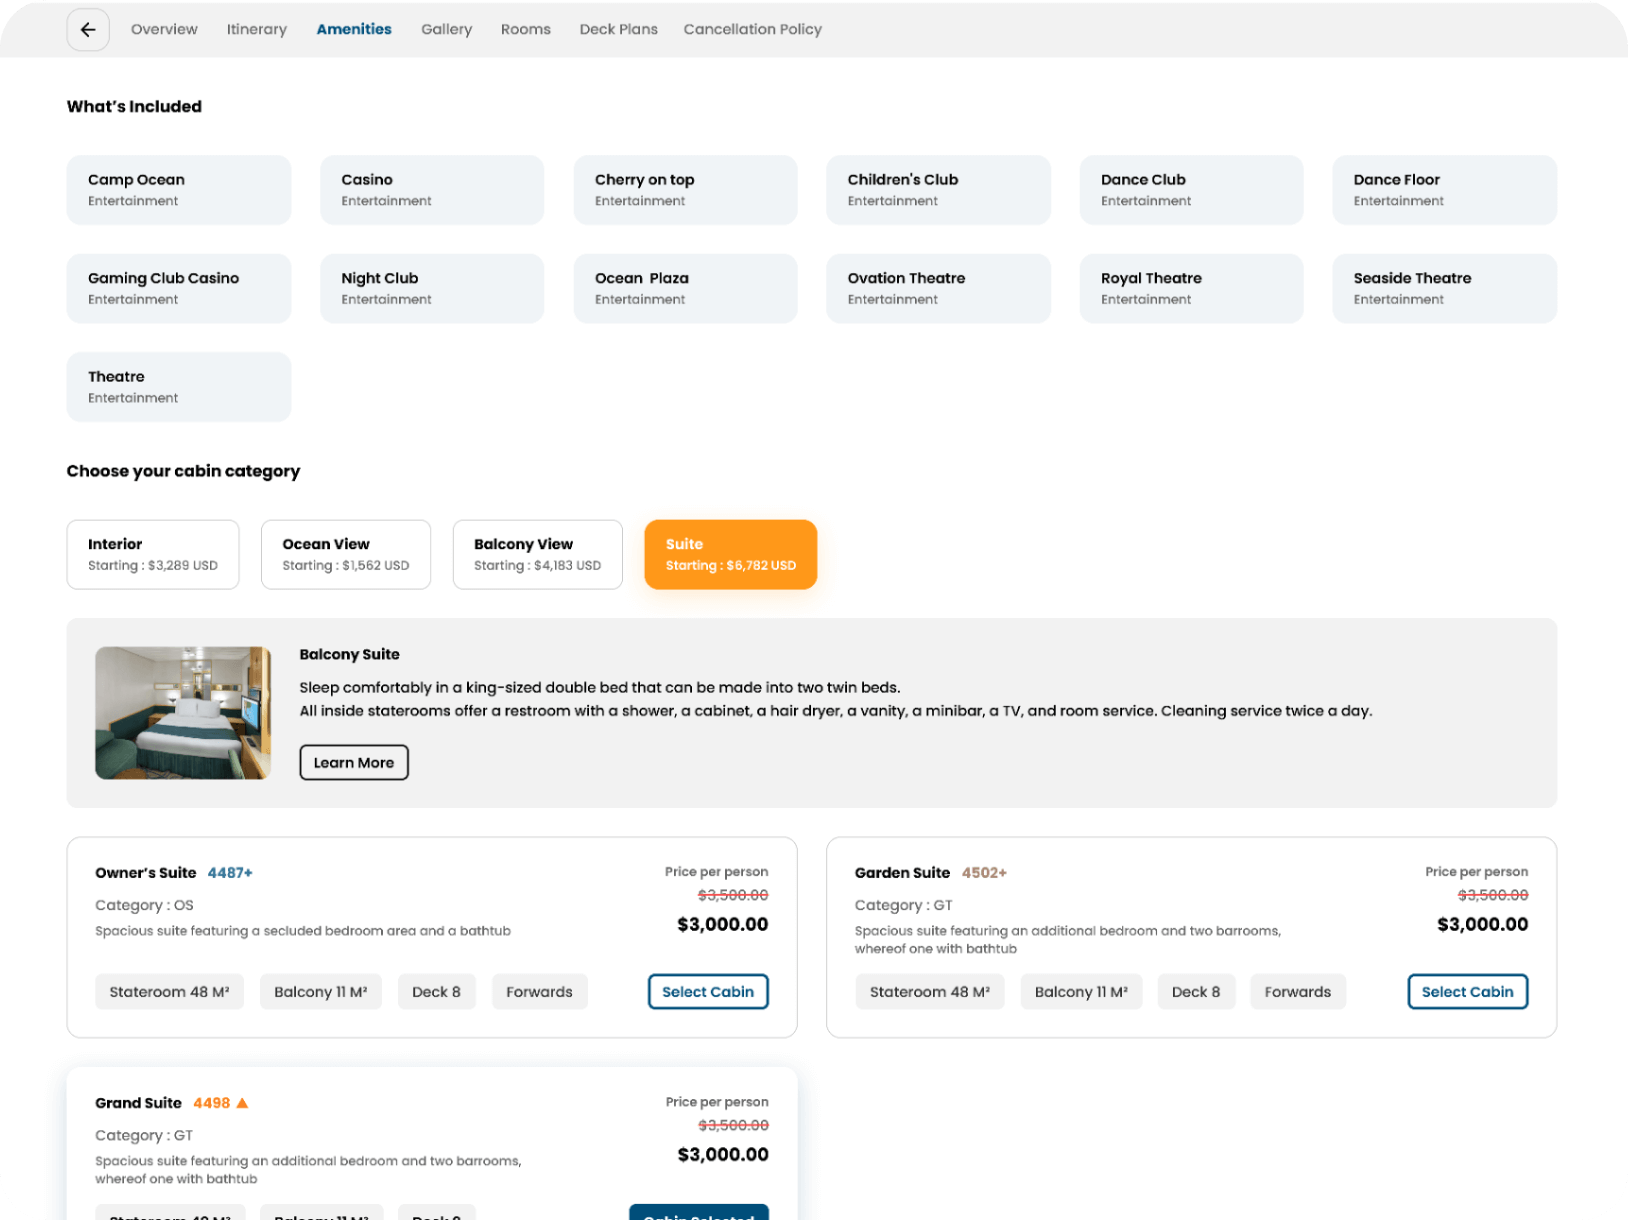1628x1220 pixels.
Task: Click Learn More for Balcony Suite
Action: click(x=354, y=762)
